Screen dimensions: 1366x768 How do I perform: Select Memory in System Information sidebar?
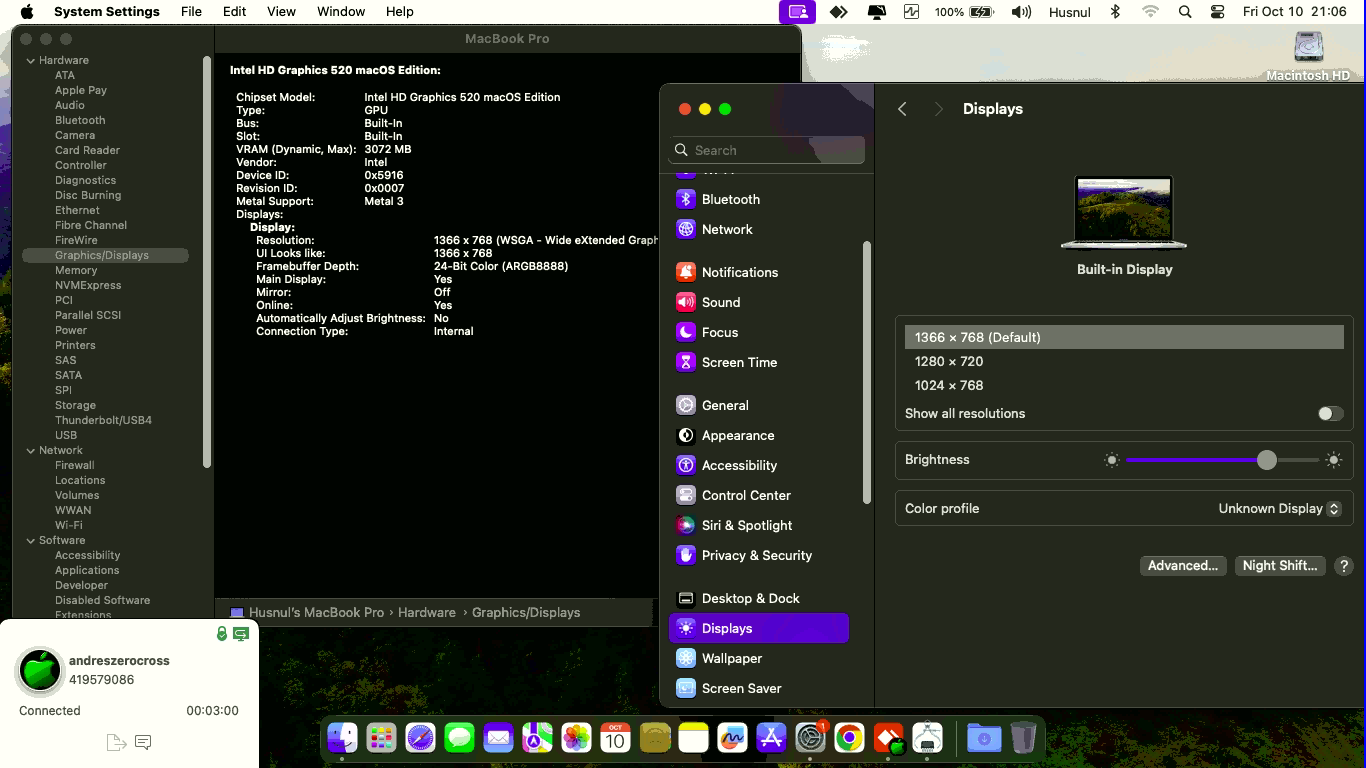(x=76, y=270)
